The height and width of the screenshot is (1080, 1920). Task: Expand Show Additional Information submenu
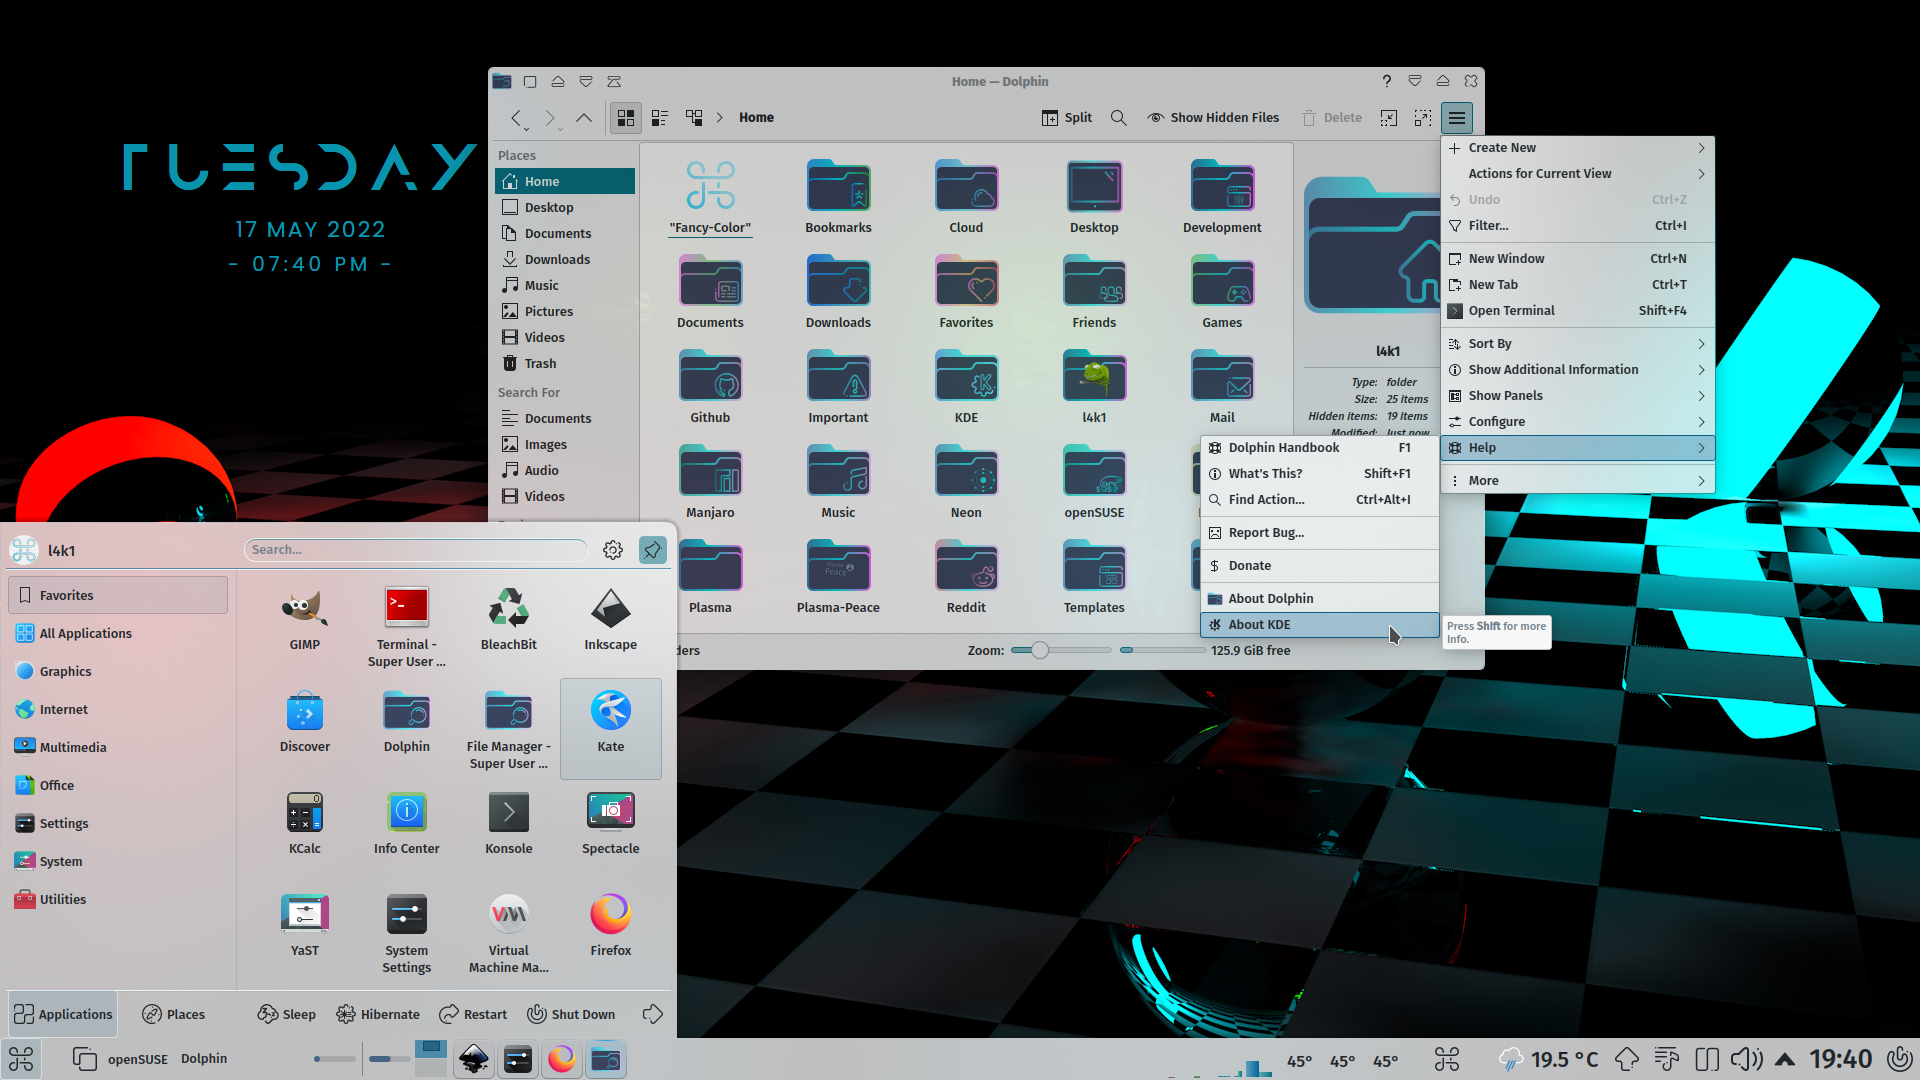(1578, 370)
